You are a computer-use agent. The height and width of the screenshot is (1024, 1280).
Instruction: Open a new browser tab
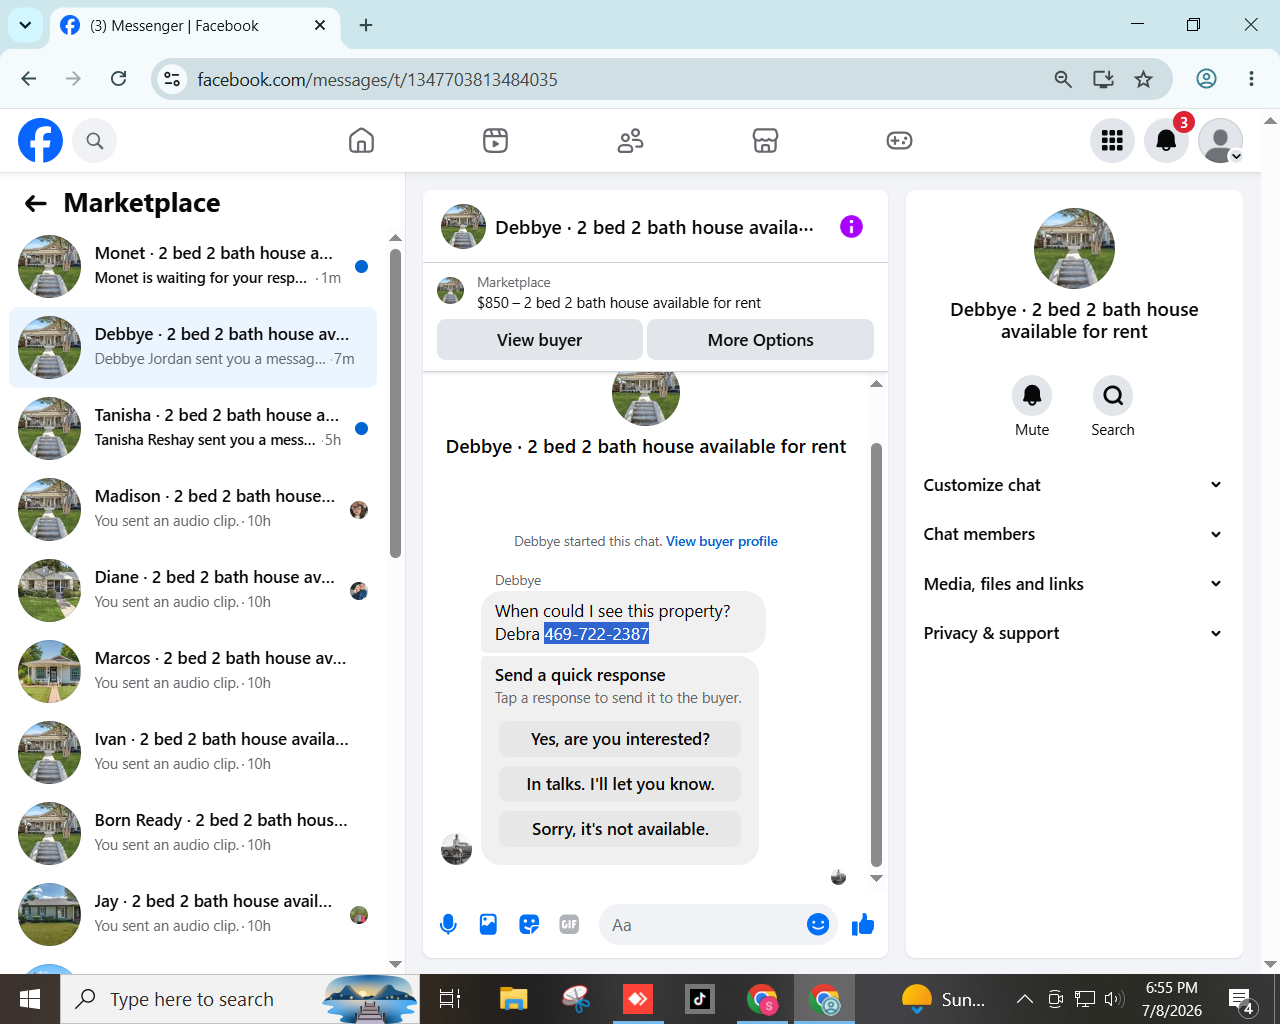pyautogui.click(x=366, y=25)
